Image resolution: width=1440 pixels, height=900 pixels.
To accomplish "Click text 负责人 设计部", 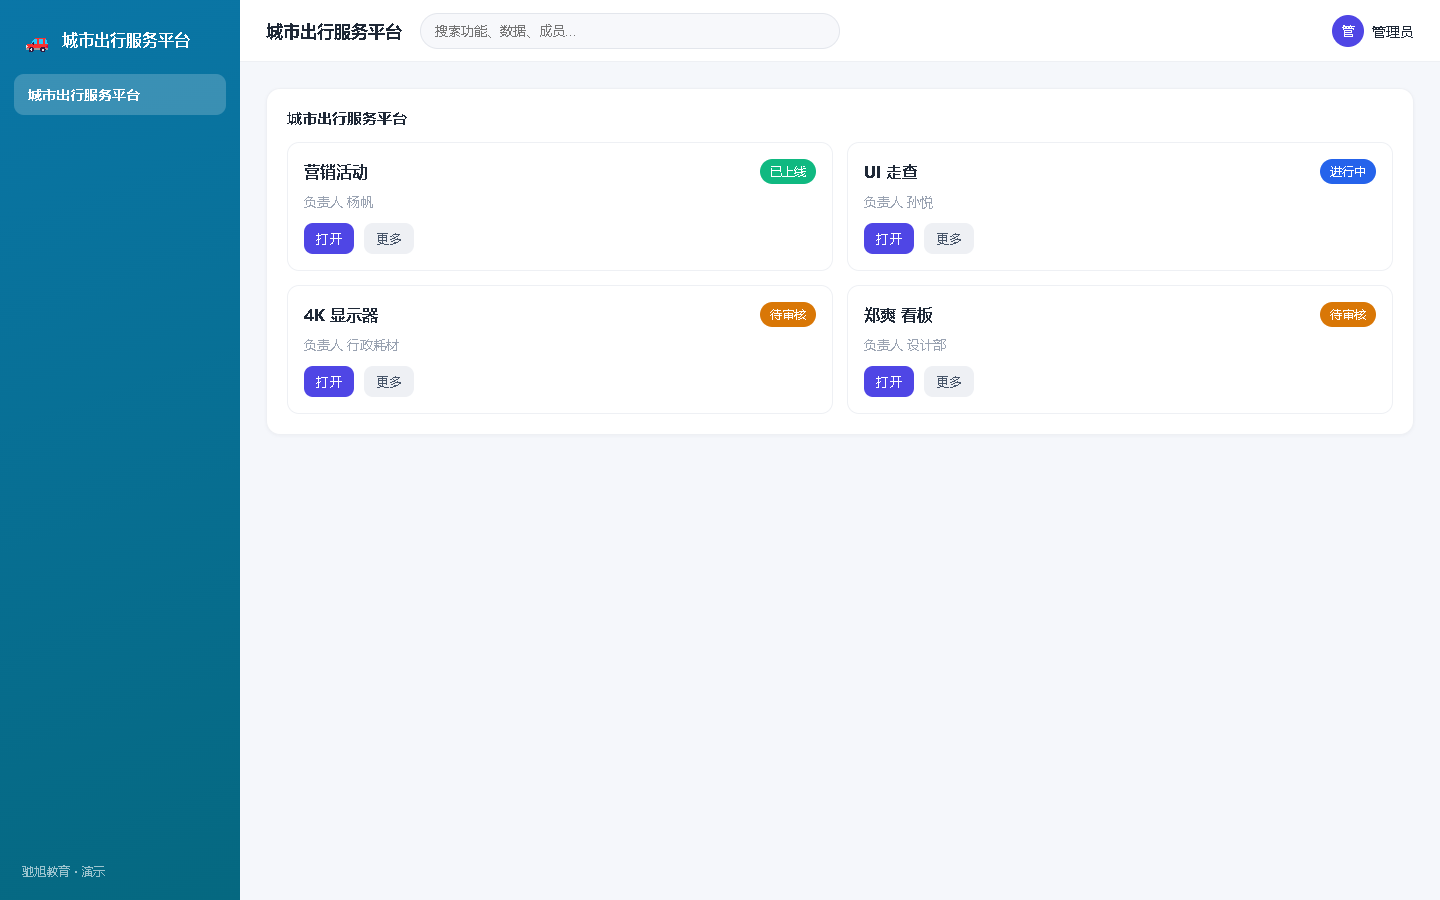I will [905, 345].
